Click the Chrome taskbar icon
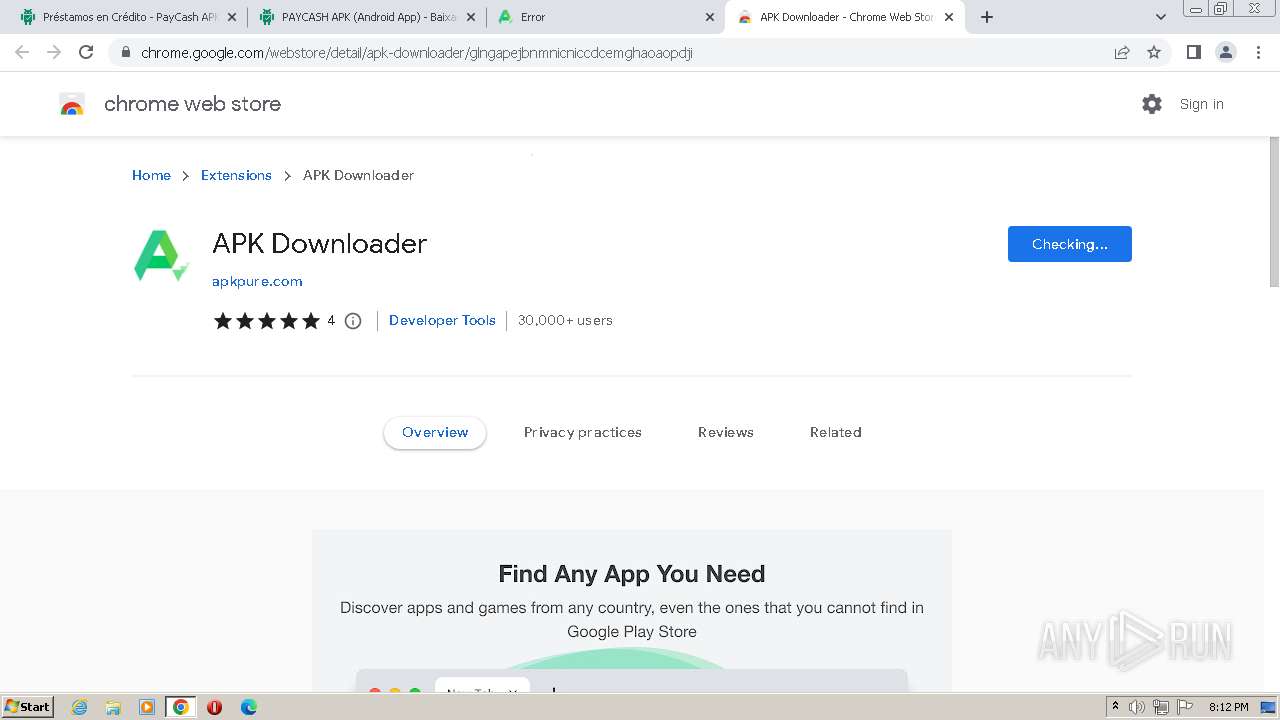Screen dimensions: 1280x720 click(181, 707)
